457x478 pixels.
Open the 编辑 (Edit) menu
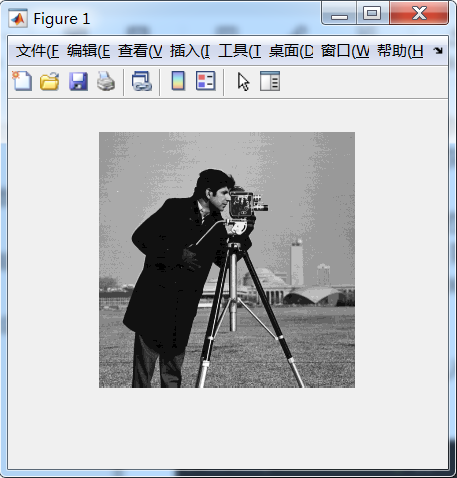point(88,51)
